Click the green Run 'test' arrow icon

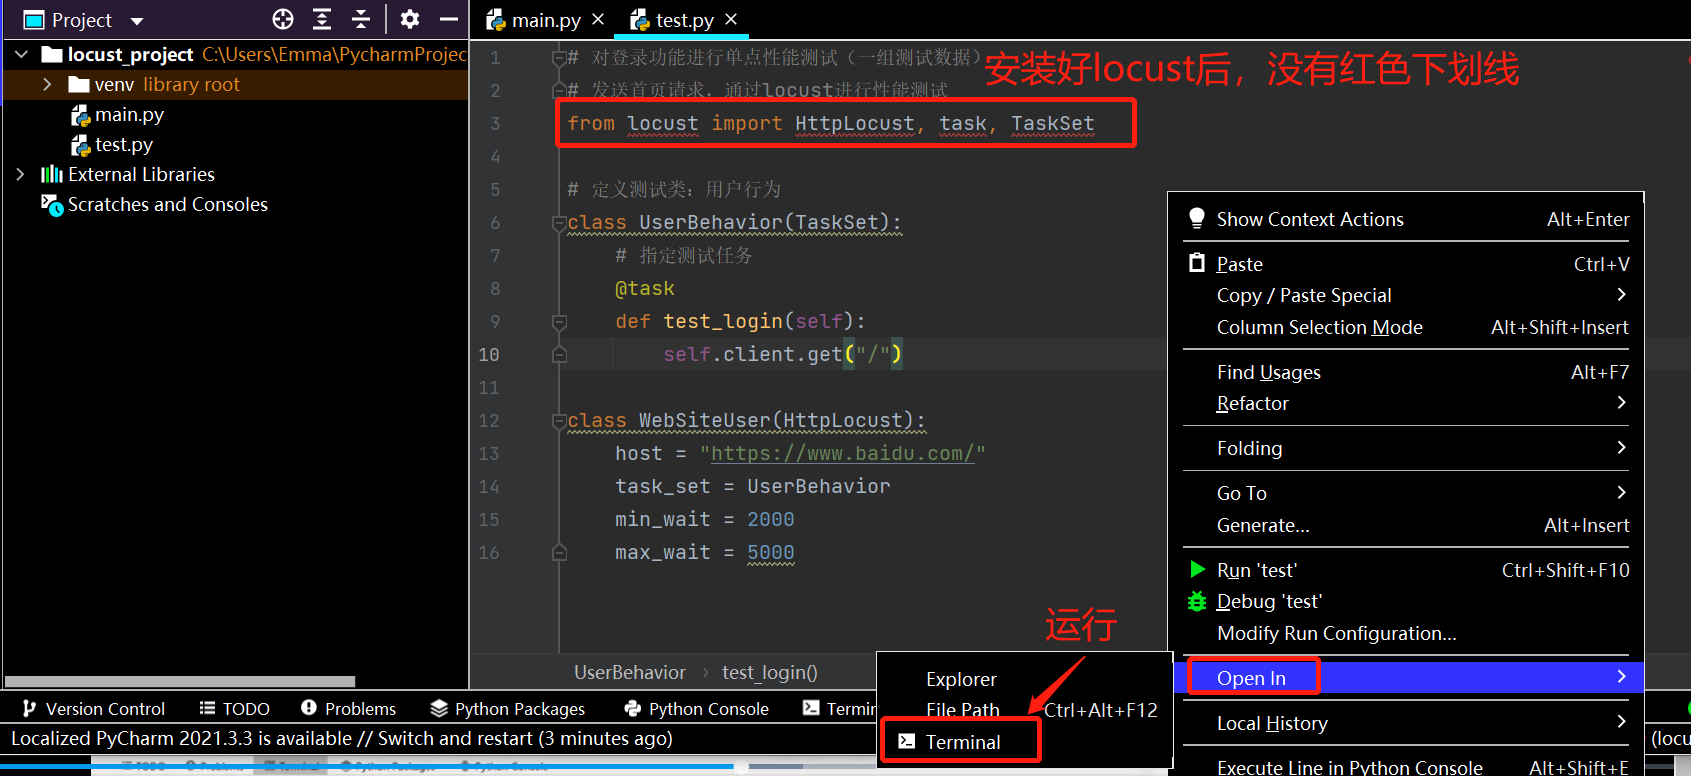pyautogui.click(x=1197, y=569)
